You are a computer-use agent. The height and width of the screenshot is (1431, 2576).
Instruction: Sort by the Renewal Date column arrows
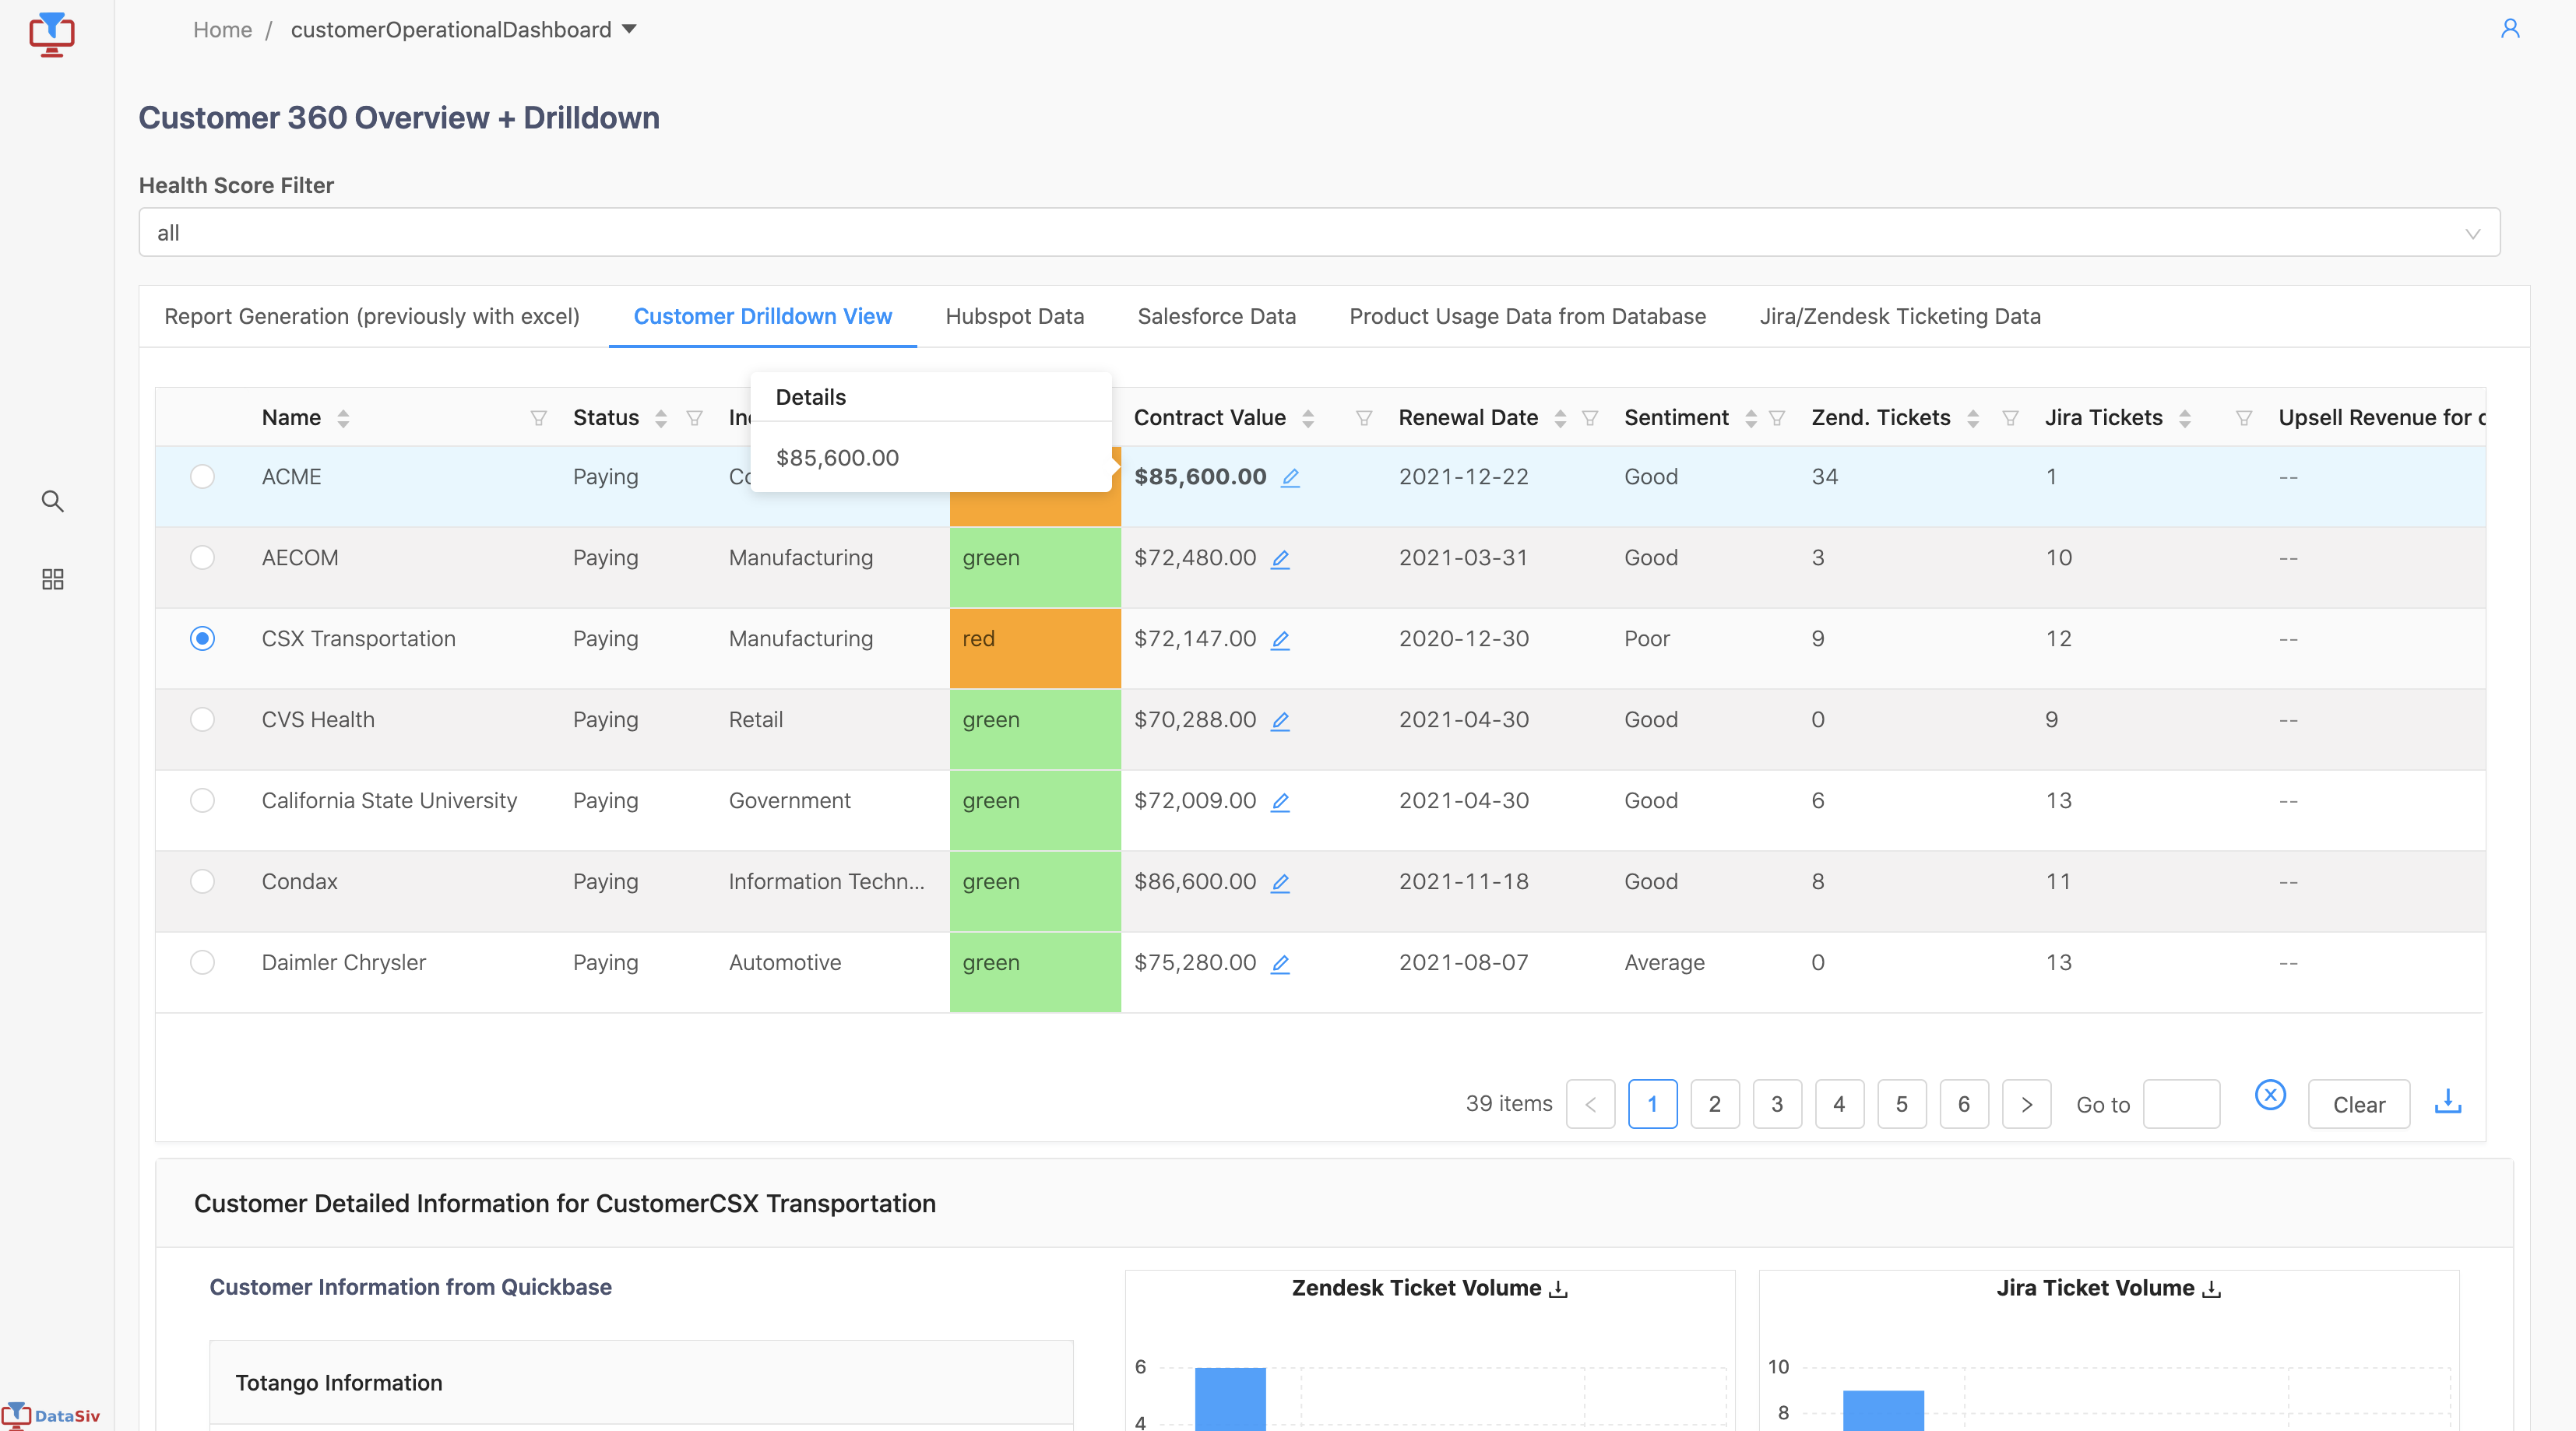click(1560, 418)
